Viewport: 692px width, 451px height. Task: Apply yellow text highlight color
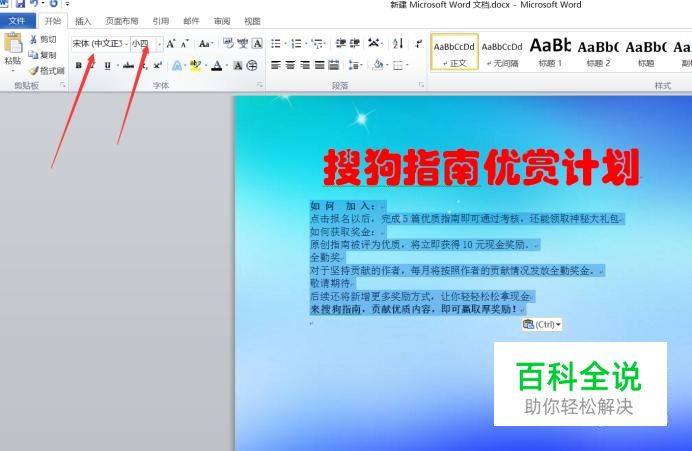(195, 66)
